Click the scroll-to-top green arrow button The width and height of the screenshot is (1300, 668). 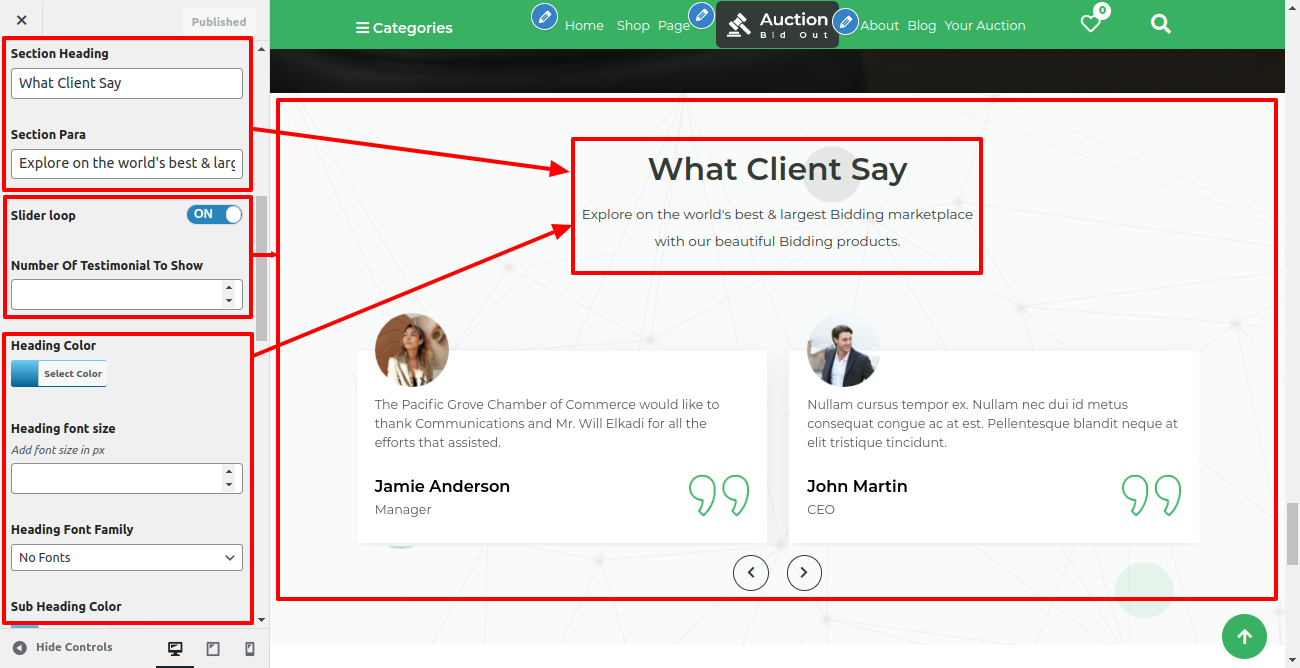pyautogui.click(x=1244, y=636)
